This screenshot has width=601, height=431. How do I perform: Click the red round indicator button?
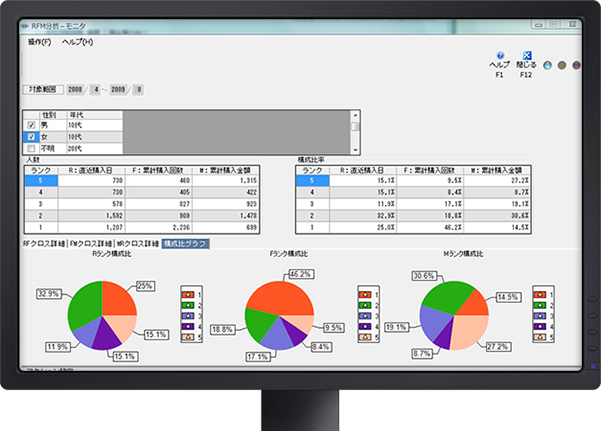576,65
